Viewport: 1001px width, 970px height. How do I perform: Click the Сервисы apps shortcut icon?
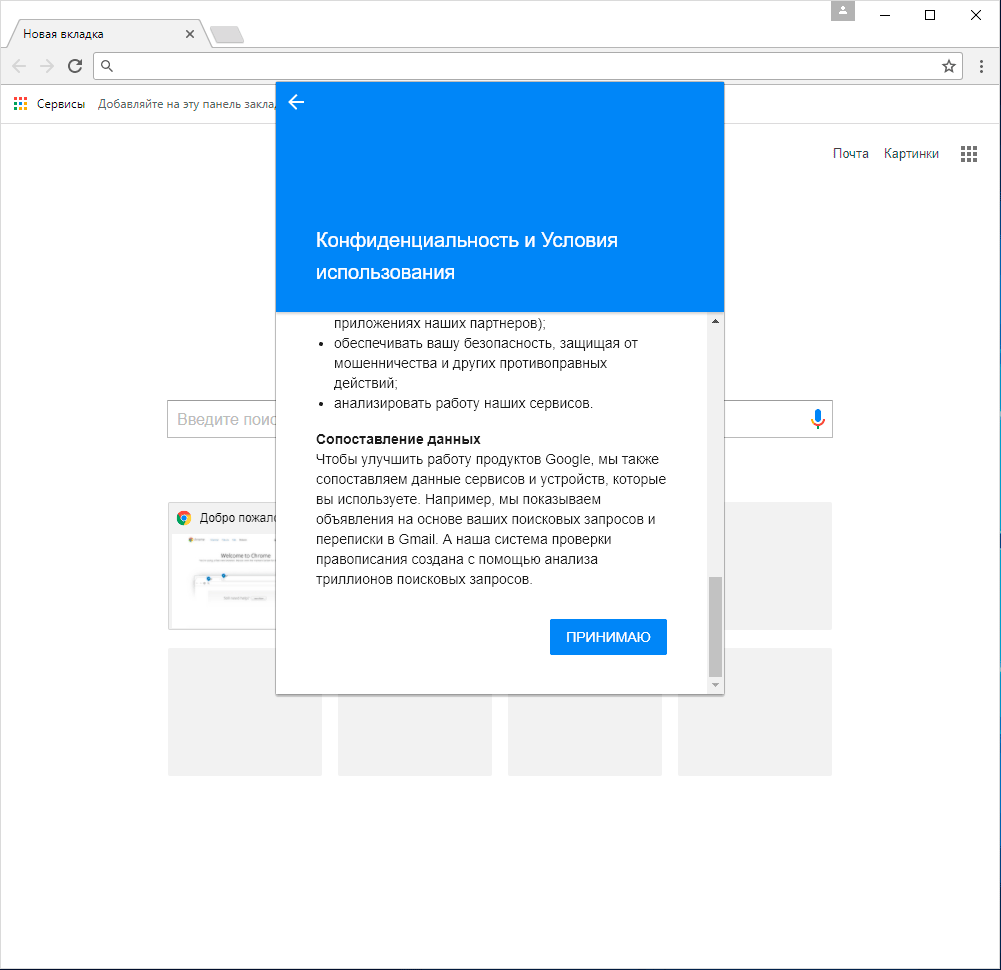coord(20,103)
